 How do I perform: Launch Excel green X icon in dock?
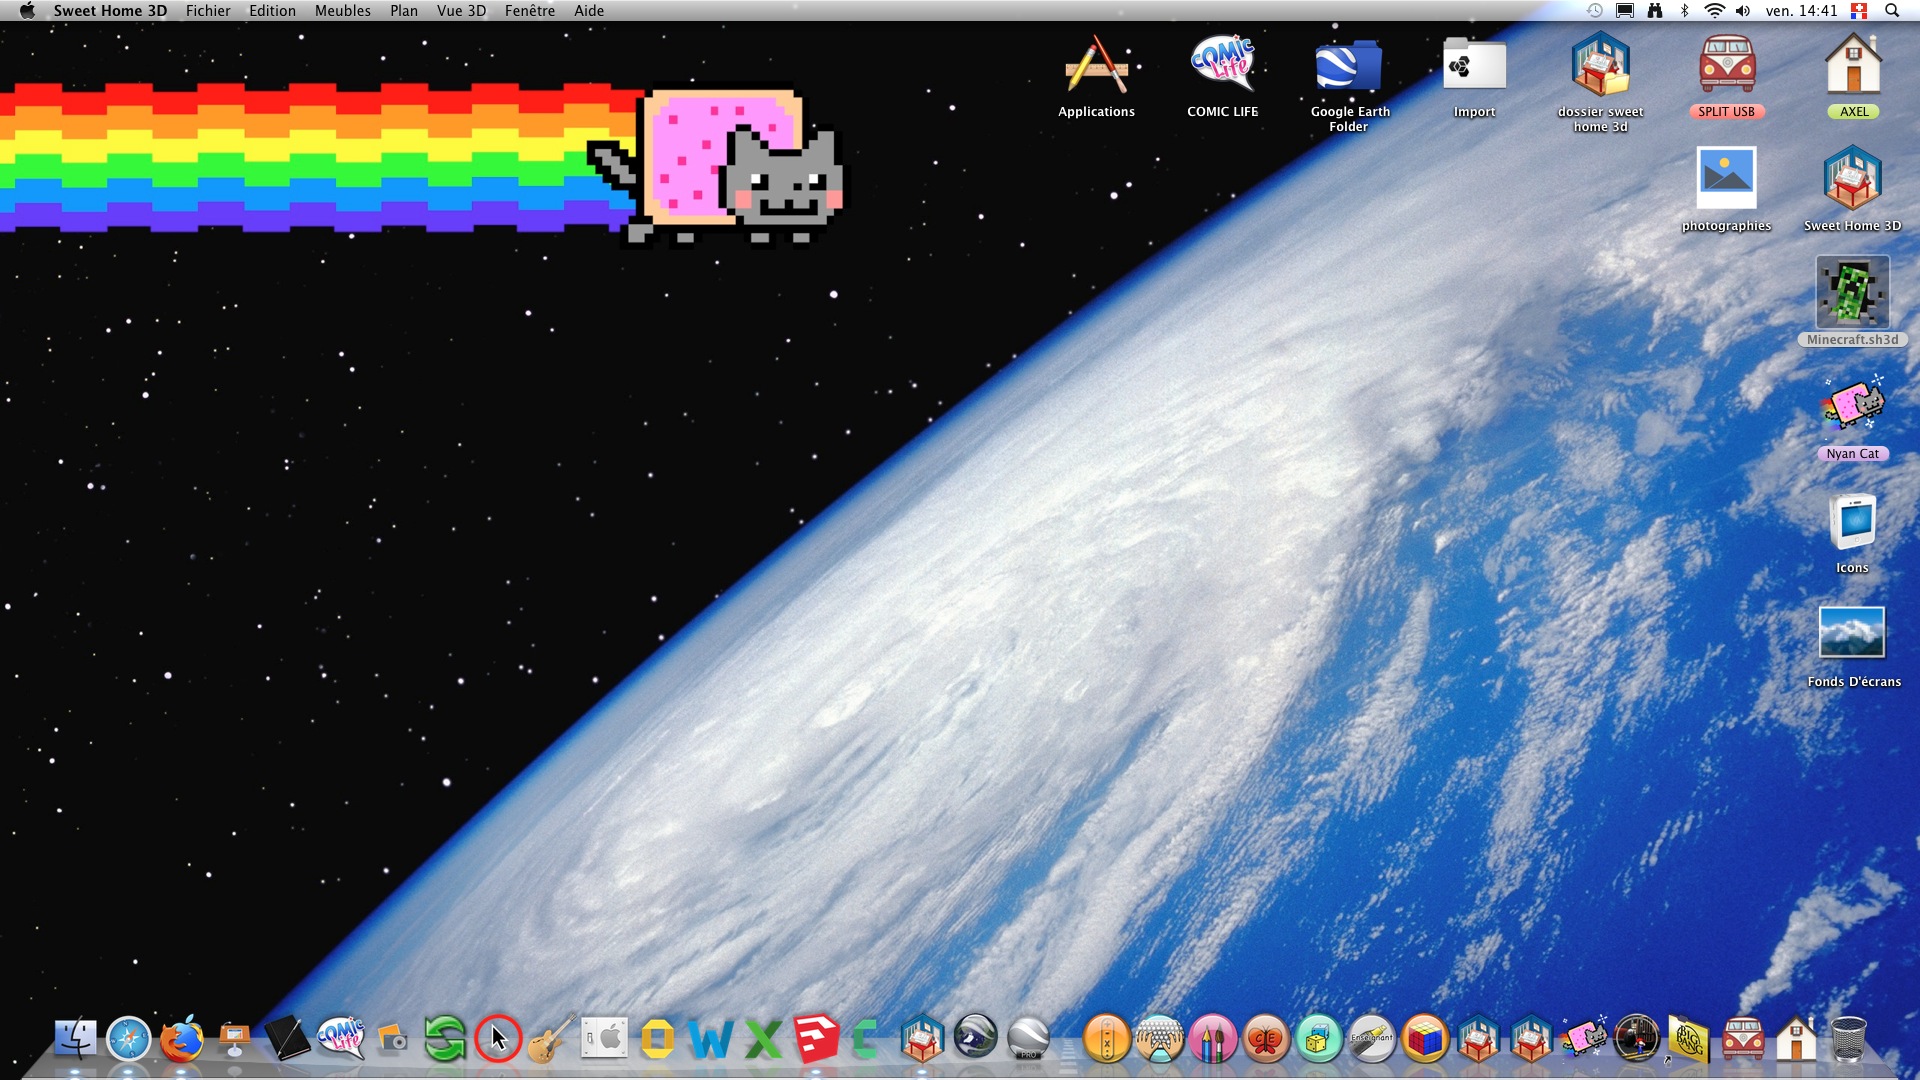pyautogui.click(x=763, y=1039)
